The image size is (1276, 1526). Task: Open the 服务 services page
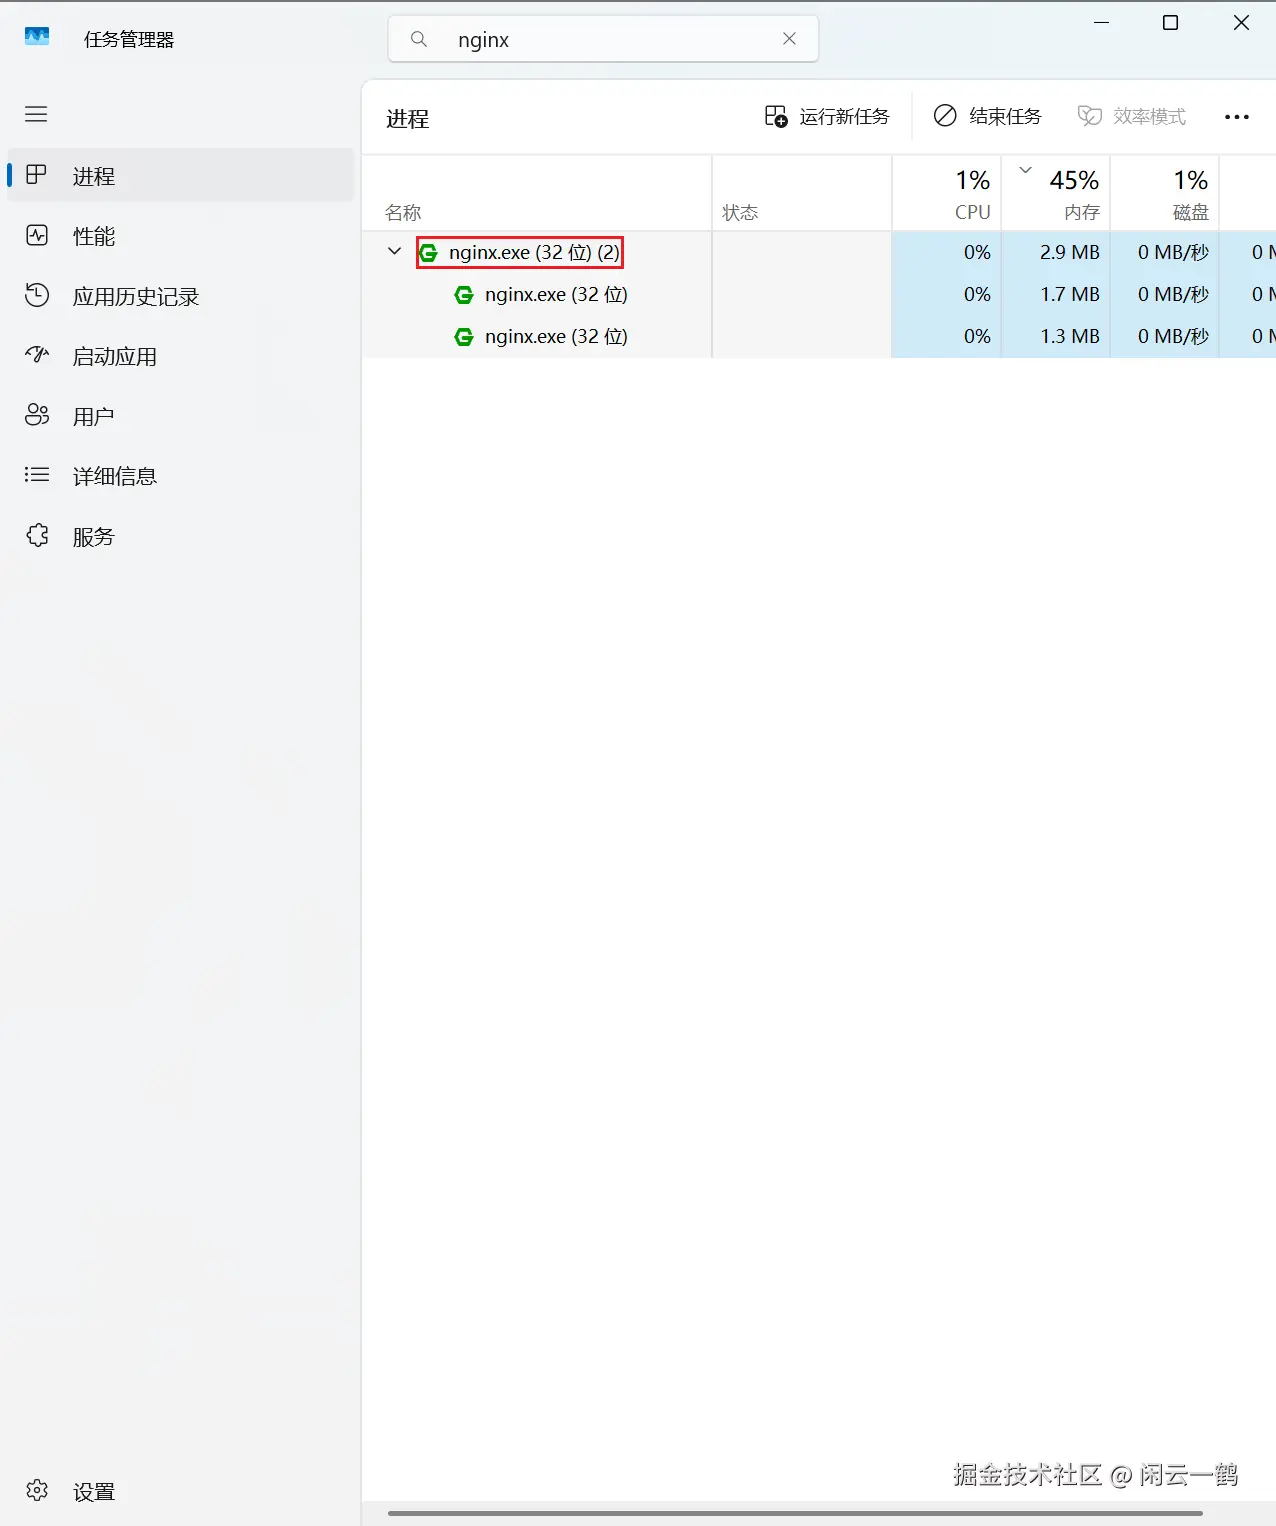coord(181,536)
